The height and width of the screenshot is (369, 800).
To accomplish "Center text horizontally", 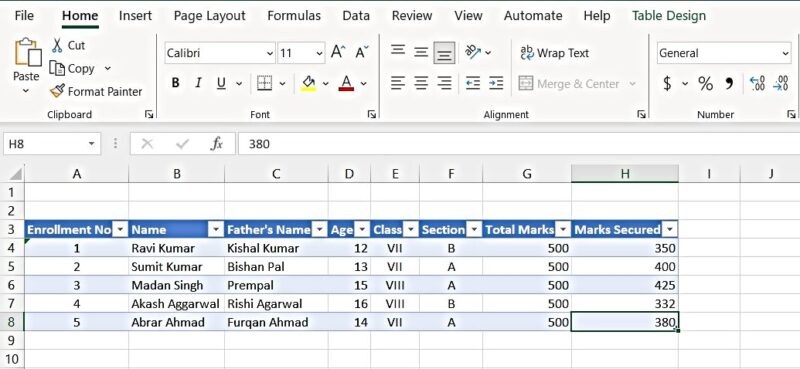I will pos(421,83).
